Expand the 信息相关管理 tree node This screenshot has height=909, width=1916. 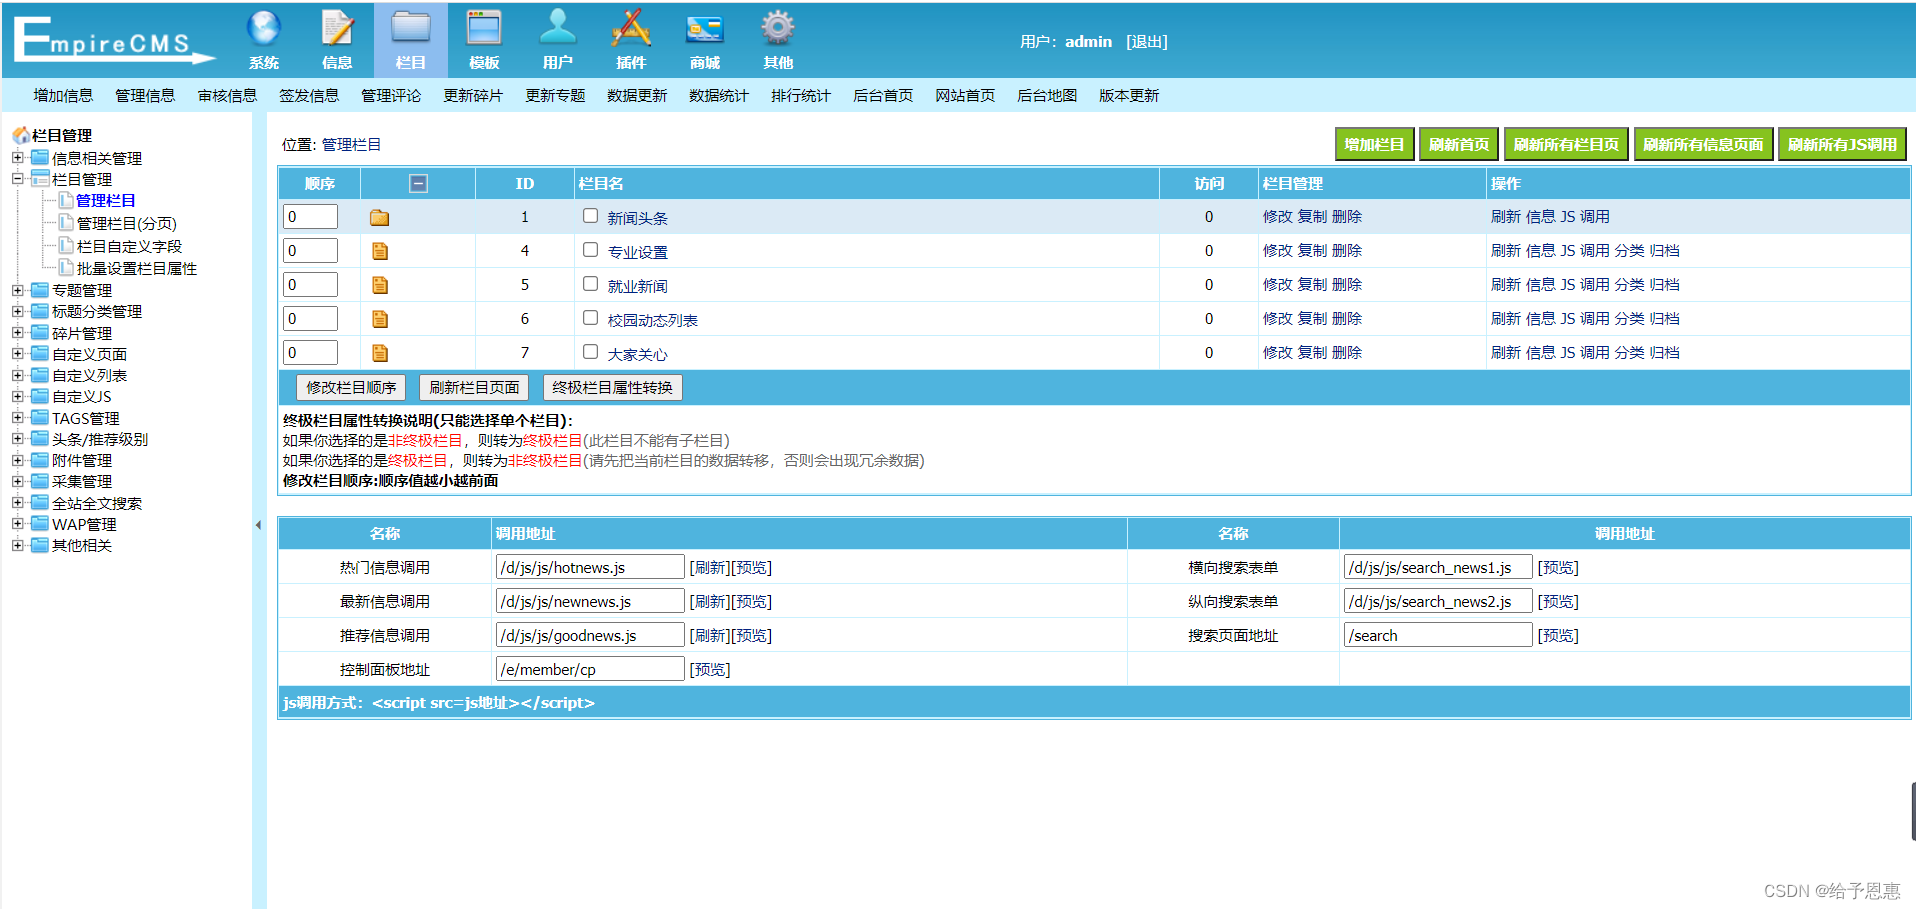point(17,158)
